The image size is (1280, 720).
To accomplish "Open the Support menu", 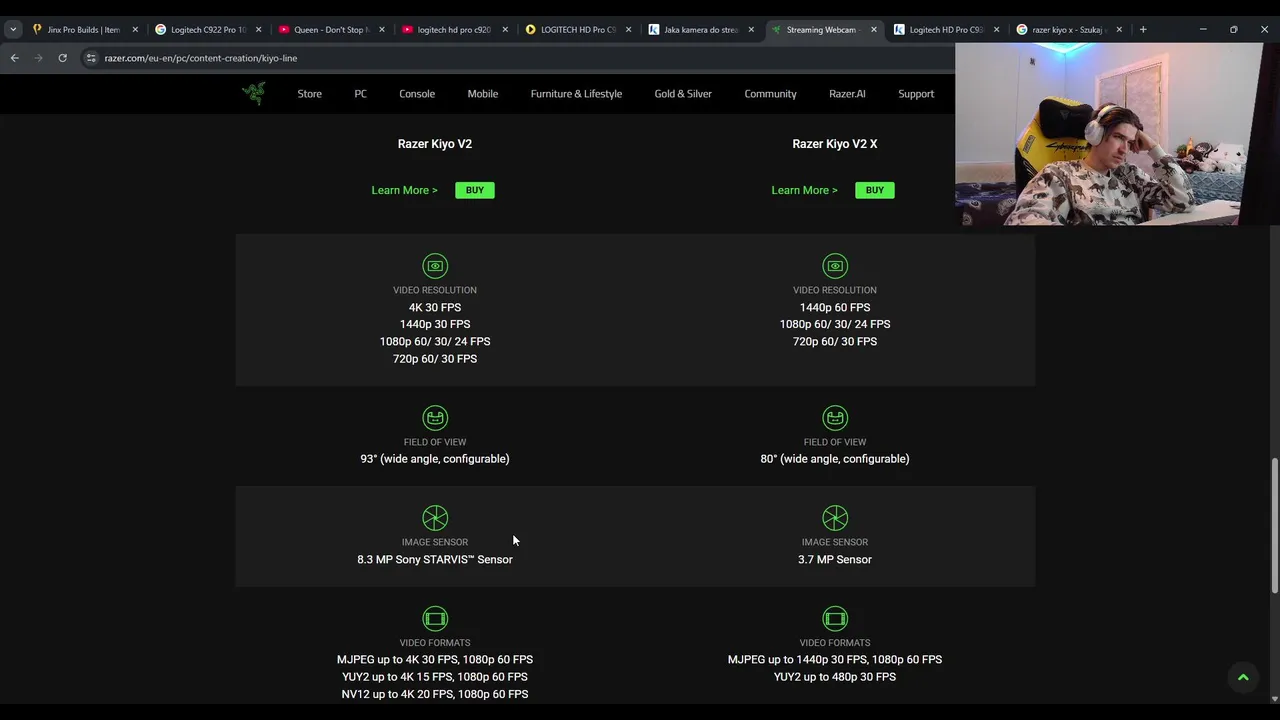I will pos(916,94).
